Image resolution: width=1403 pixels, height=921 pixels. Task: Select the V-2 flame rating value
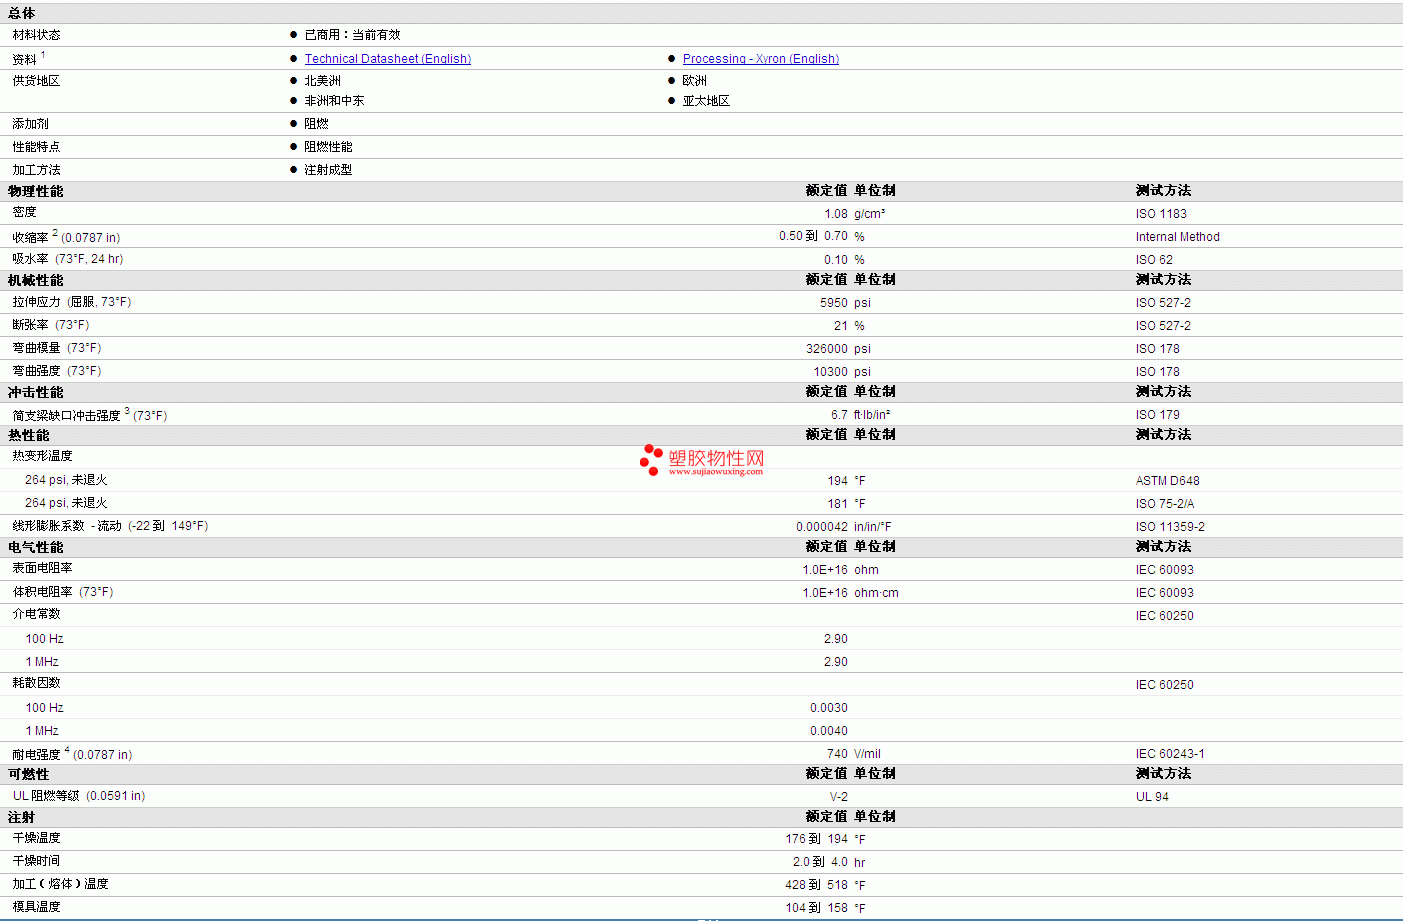point(838,797)
